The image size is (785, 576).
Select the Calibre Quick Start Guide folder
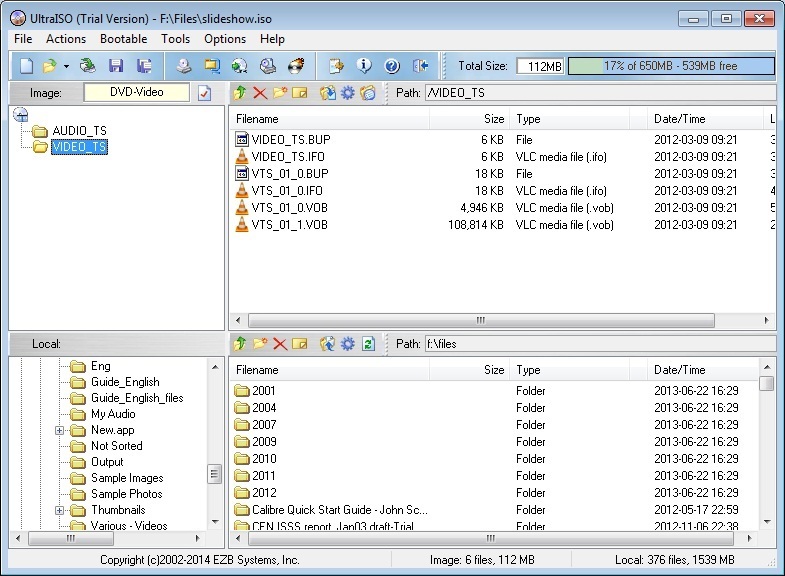coord(340,510)
